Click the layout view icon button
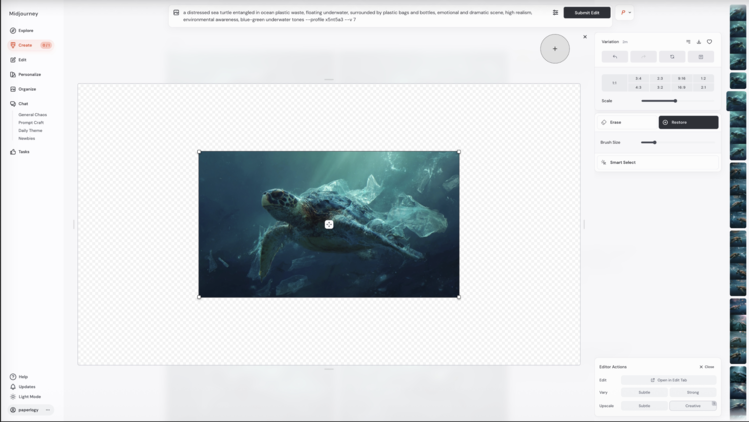749x422 pixels. [x=701, y=57]
